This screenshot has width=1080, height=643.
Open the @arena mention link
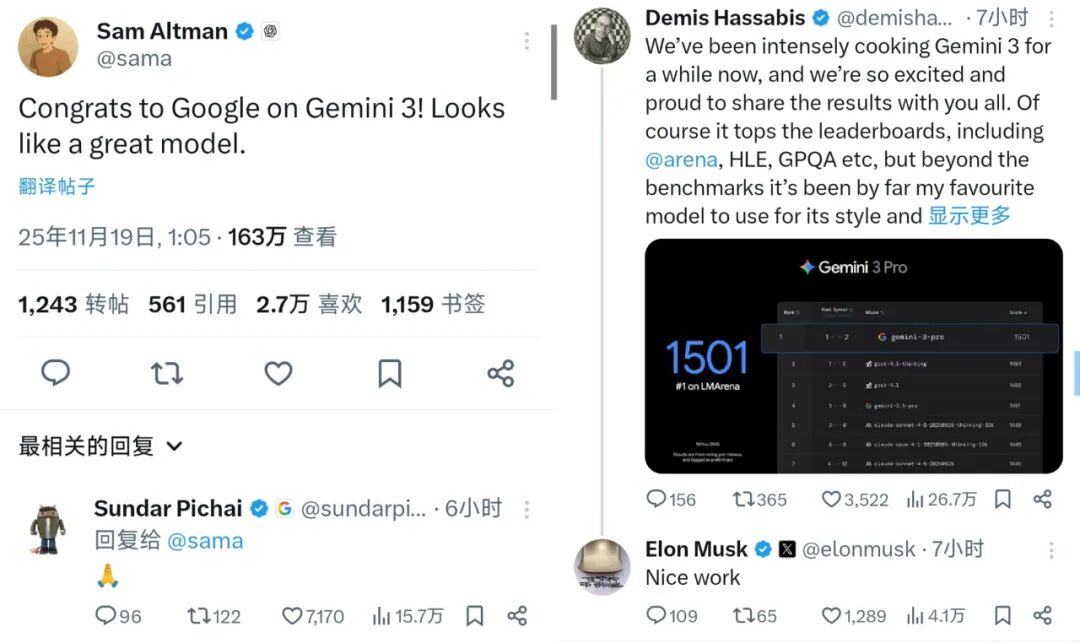[681, 160]
